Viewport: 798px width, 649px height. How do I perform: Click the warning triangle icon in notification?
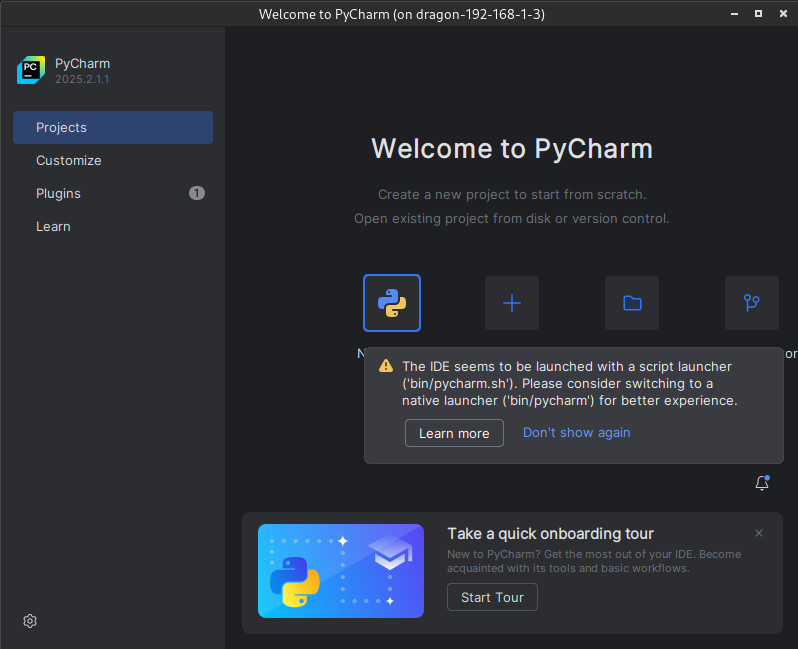pos(386,366)
